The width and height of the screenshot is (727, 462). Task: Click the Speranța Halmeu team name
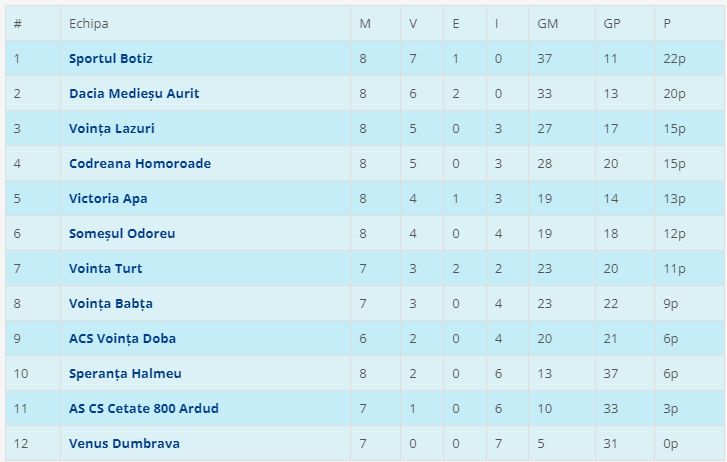click(x=125, y=374)
